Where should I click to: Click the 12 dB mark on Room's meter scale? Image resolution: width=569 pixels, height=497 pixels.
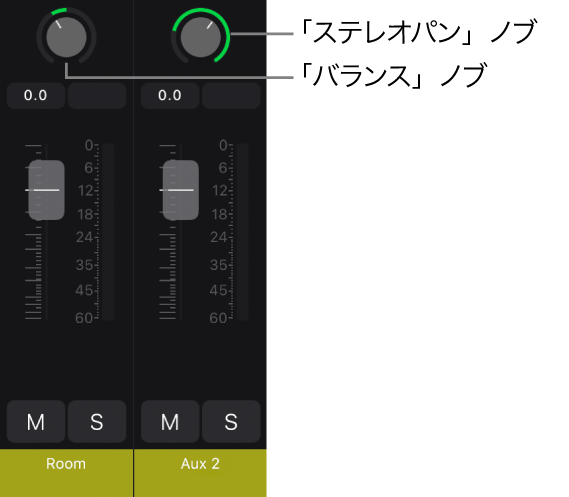pos(86,190)
